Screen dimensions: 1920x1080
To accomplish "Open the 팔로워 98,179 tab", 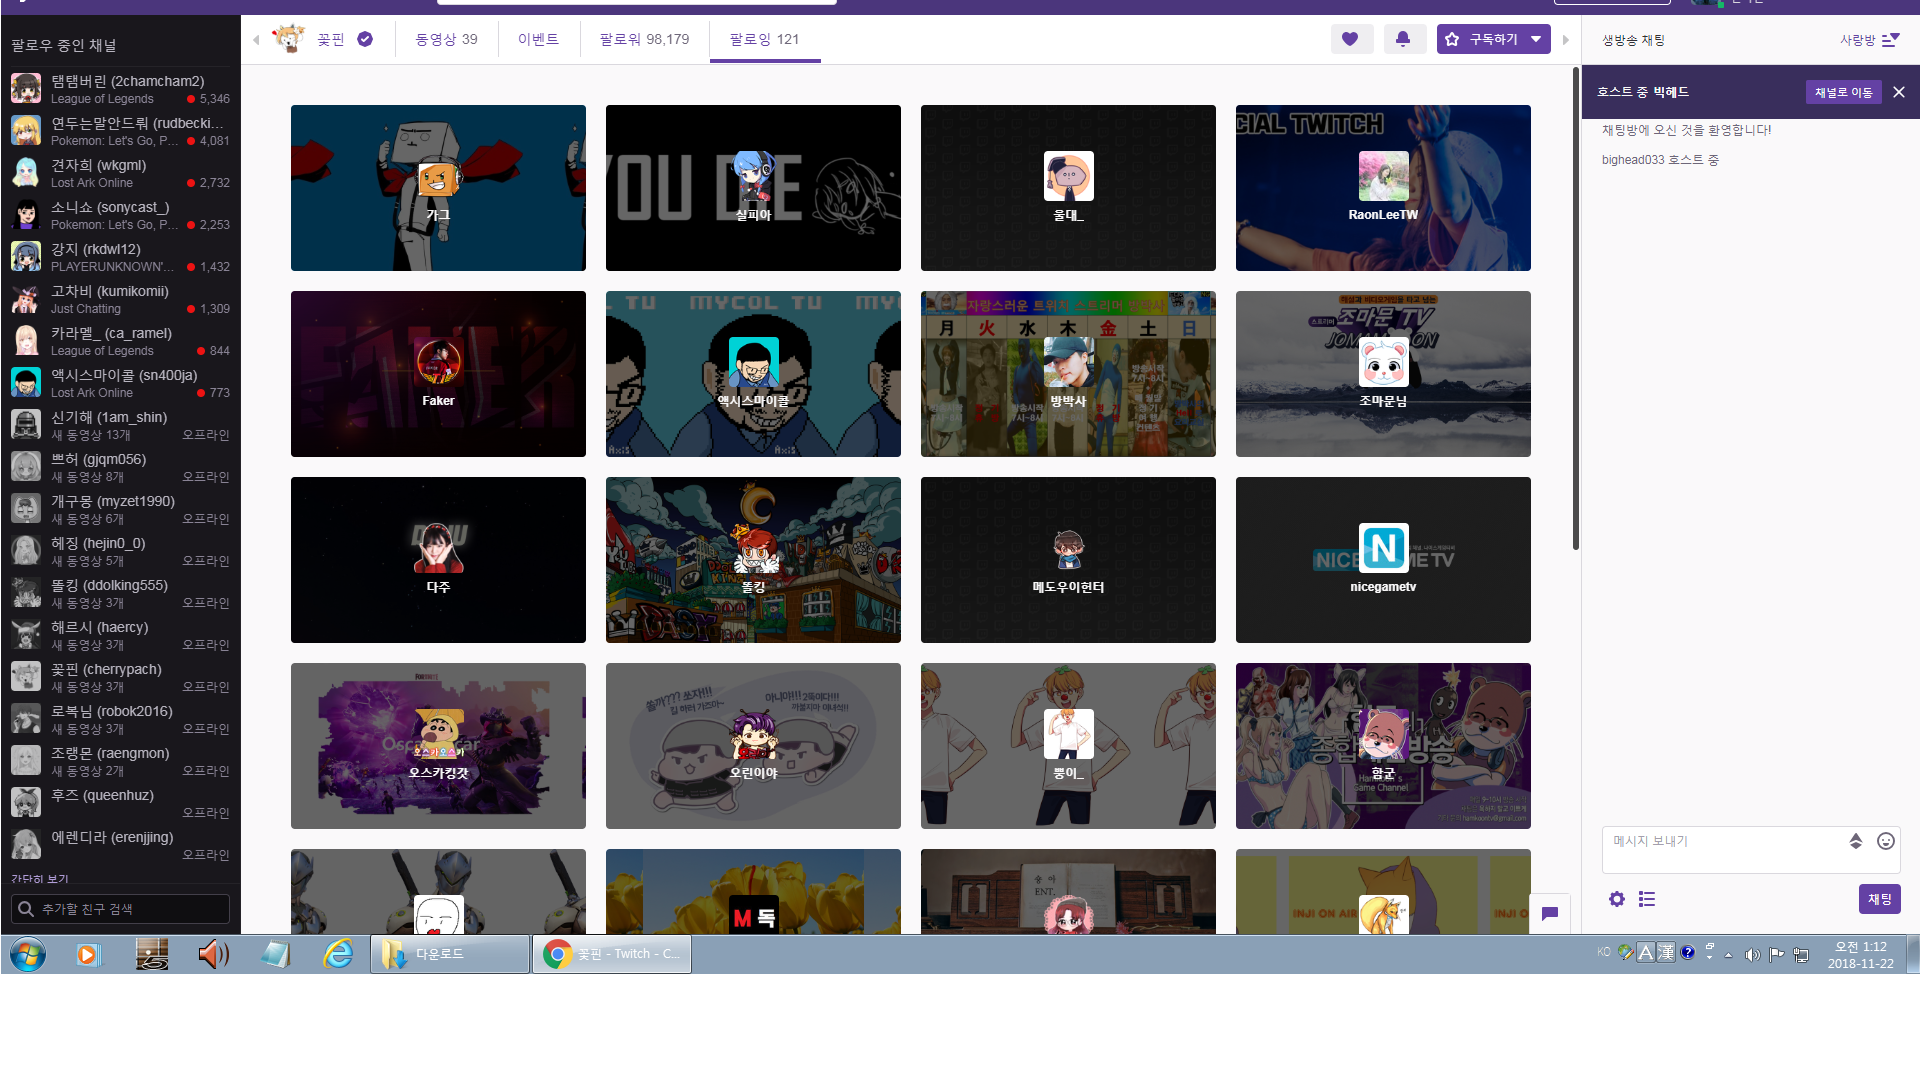I will coord(644,39).
